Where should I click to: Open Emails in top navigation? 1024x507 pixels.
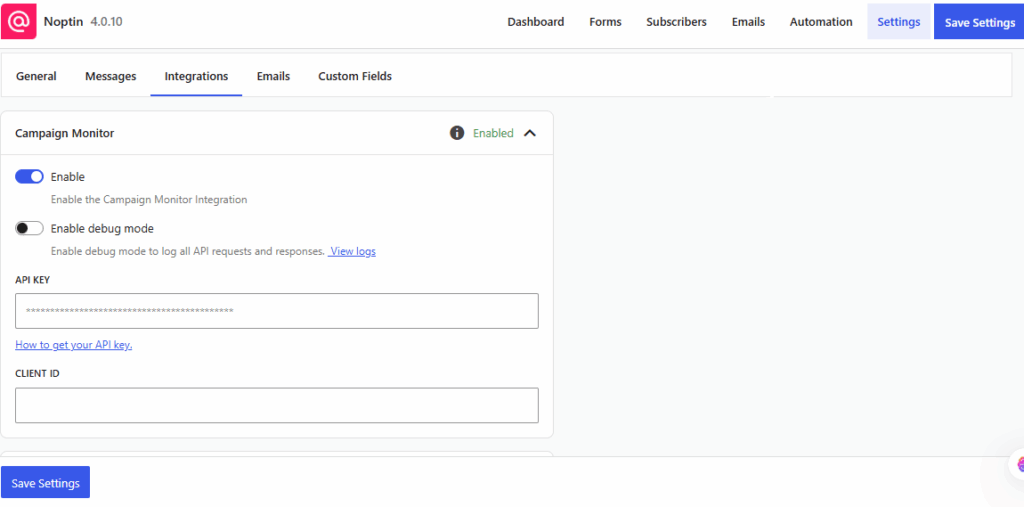(x=748, y=22)
